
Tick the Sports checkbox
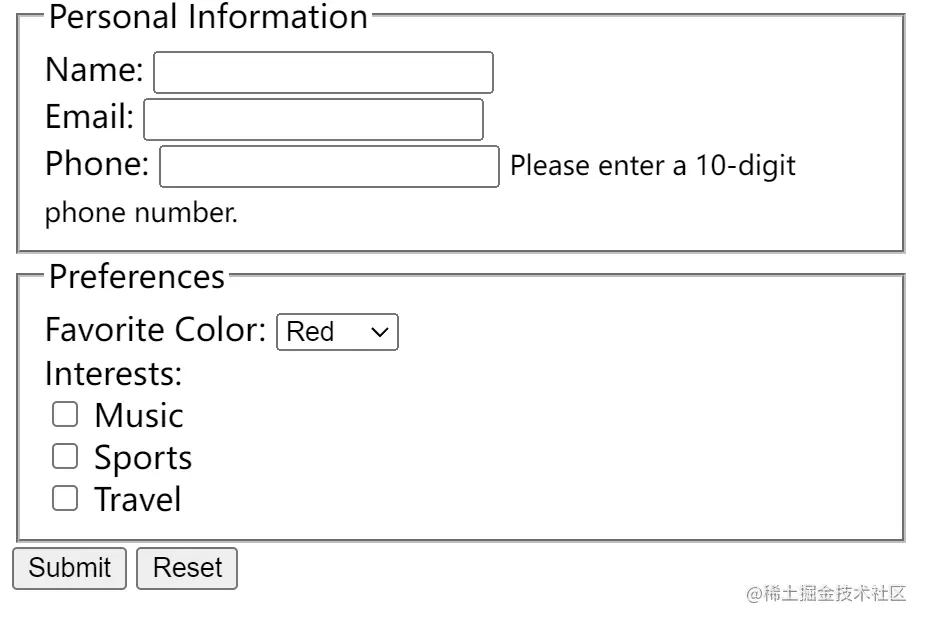(65, 457)
